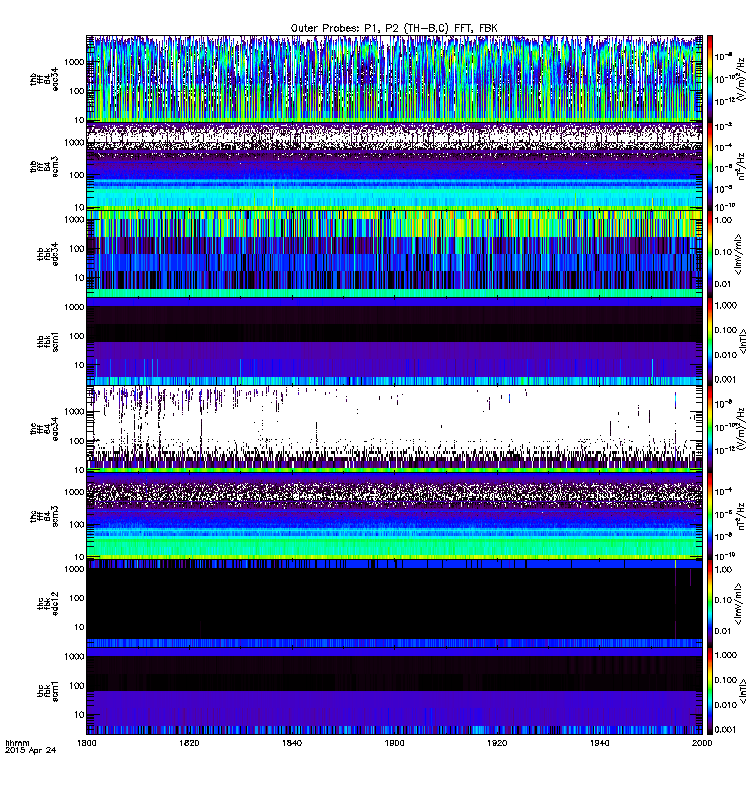Click the color bar of thc fff edc34 panel
The height and width of the screenshot is (800, 750).
tap(709, 428)
